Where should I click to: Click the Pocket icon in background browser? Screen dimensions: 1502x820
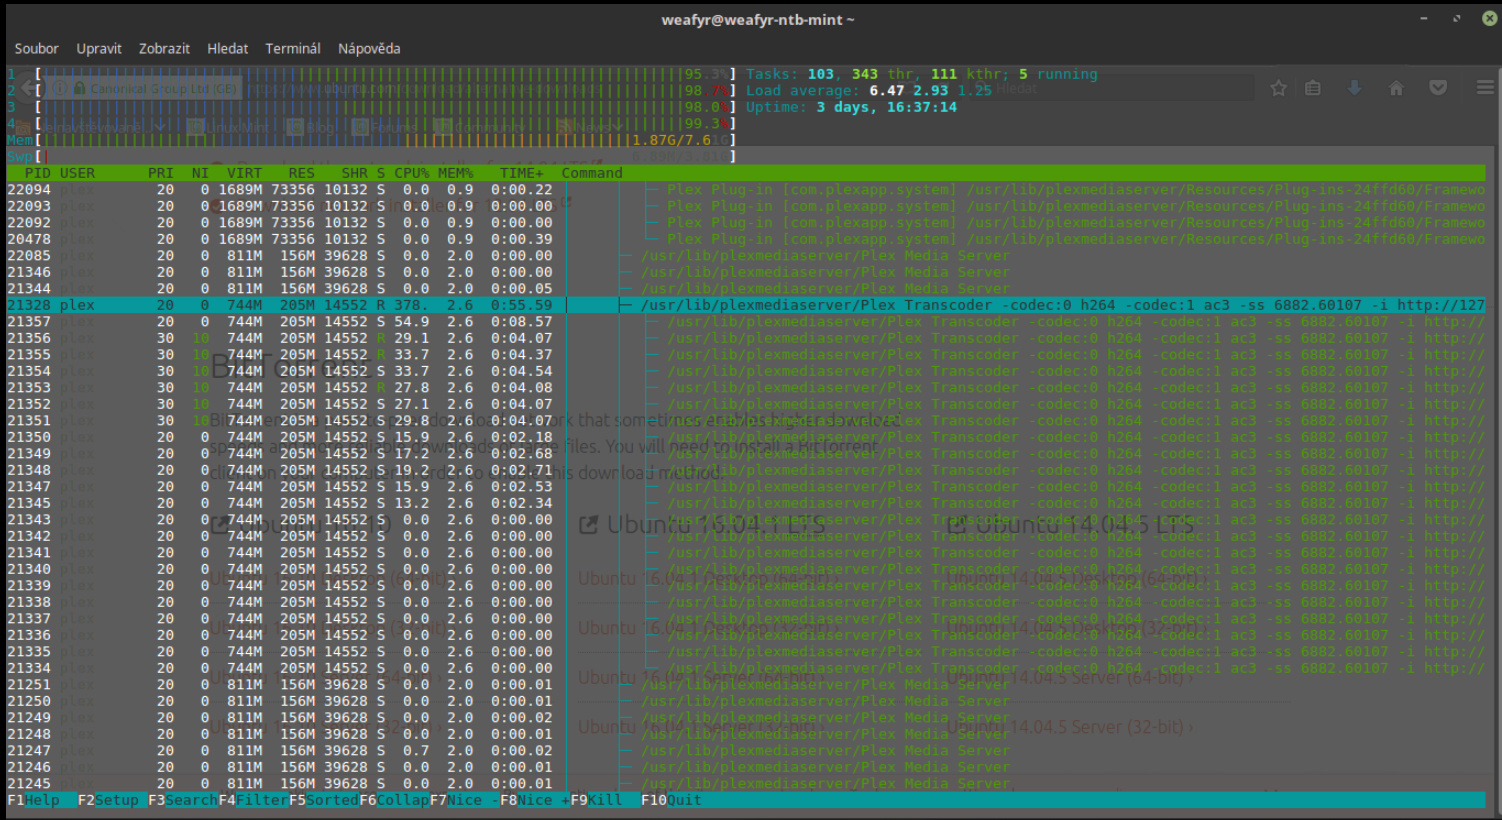point(1438,88)
